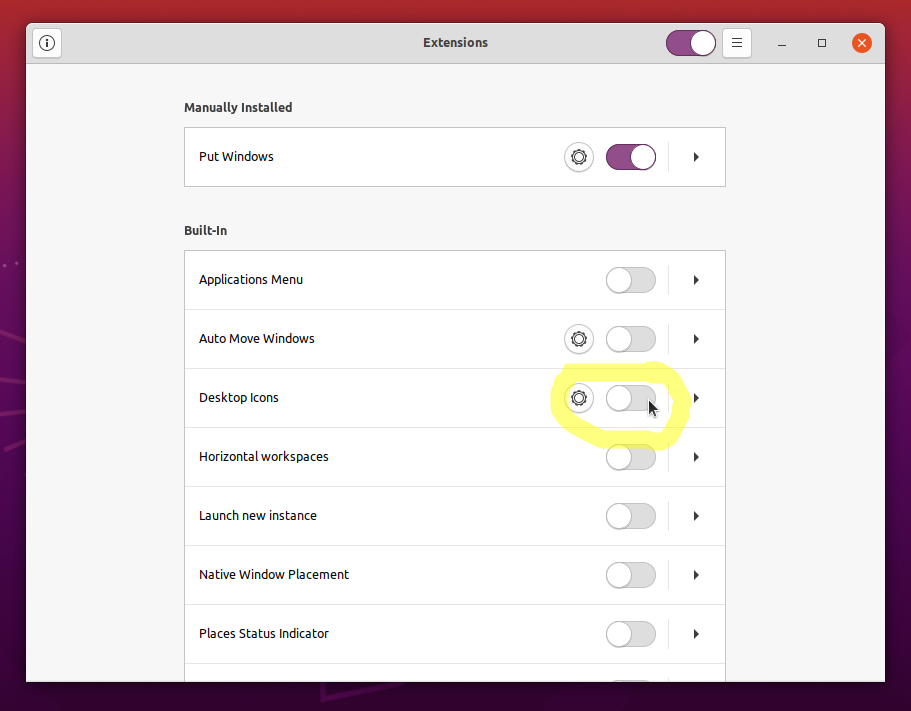The height and width of the screenshot is (711, 911).
Task: Expand Launch new instance details arrow
Action: click(696, 516)
